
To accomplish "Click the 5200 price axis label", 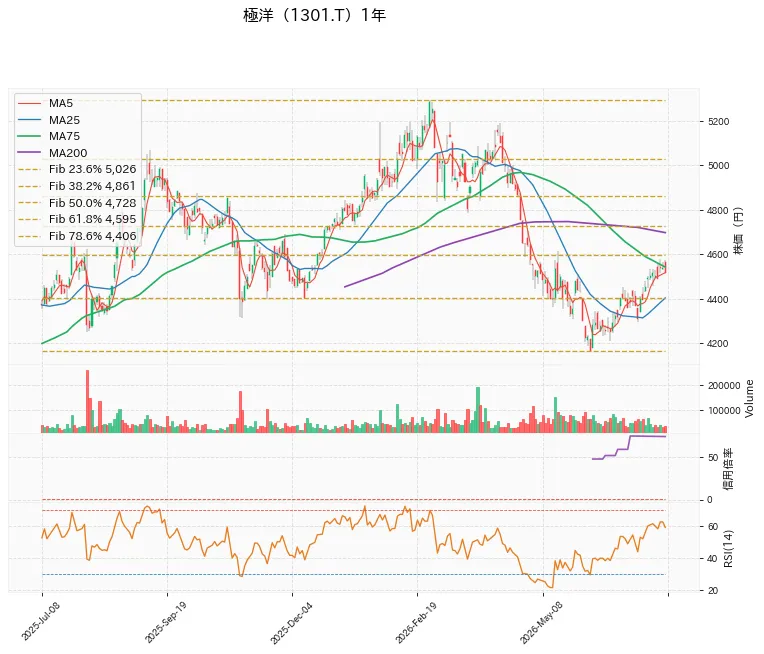I will (x=718, y=121).
